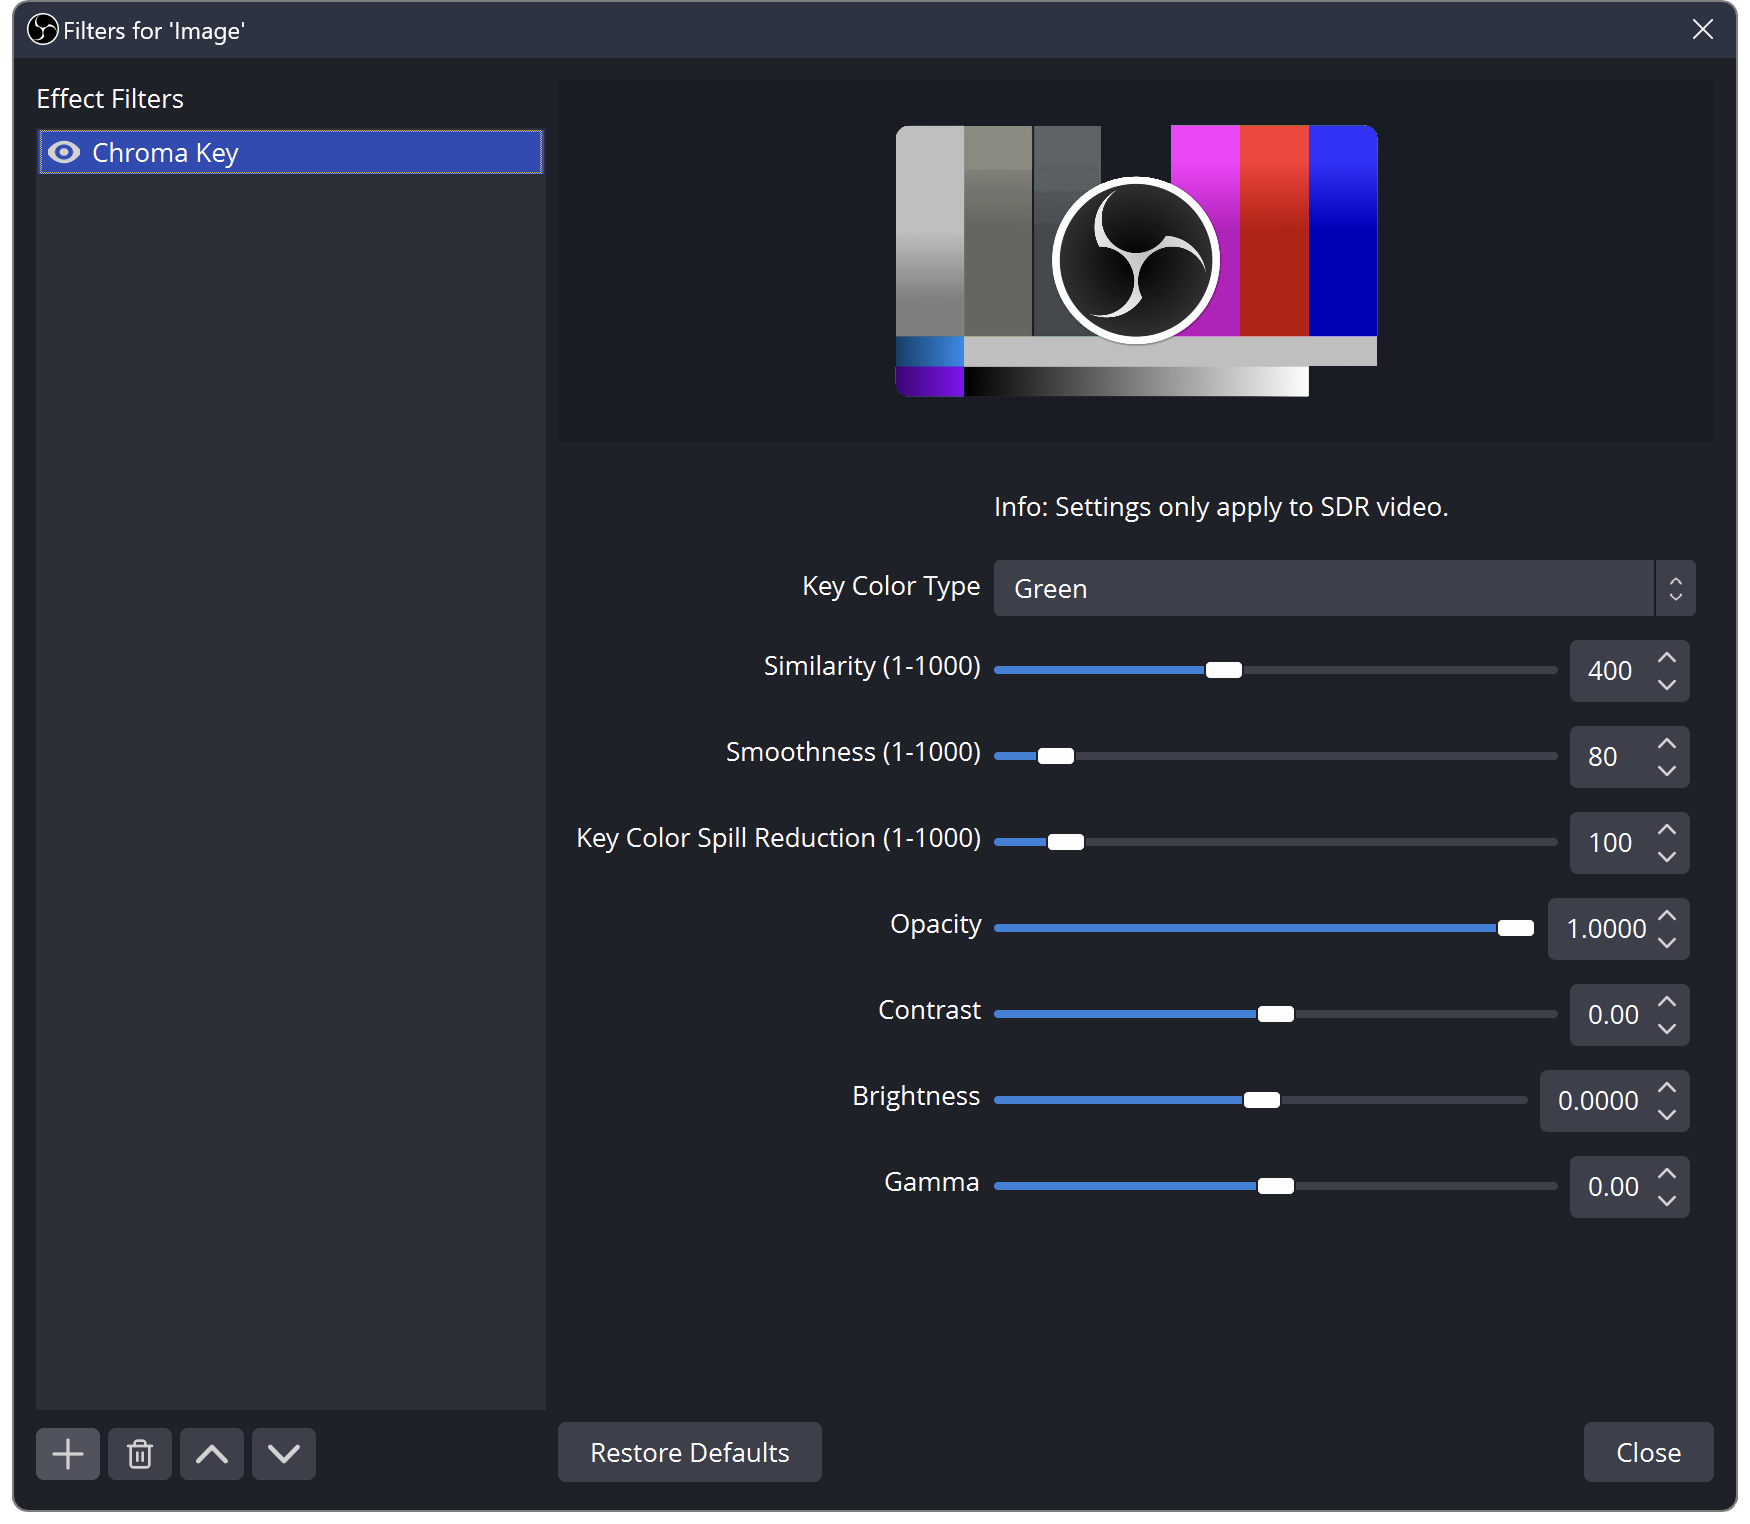
Task: Close the Filters dialog with X icon
Action: coord(1703,29)
